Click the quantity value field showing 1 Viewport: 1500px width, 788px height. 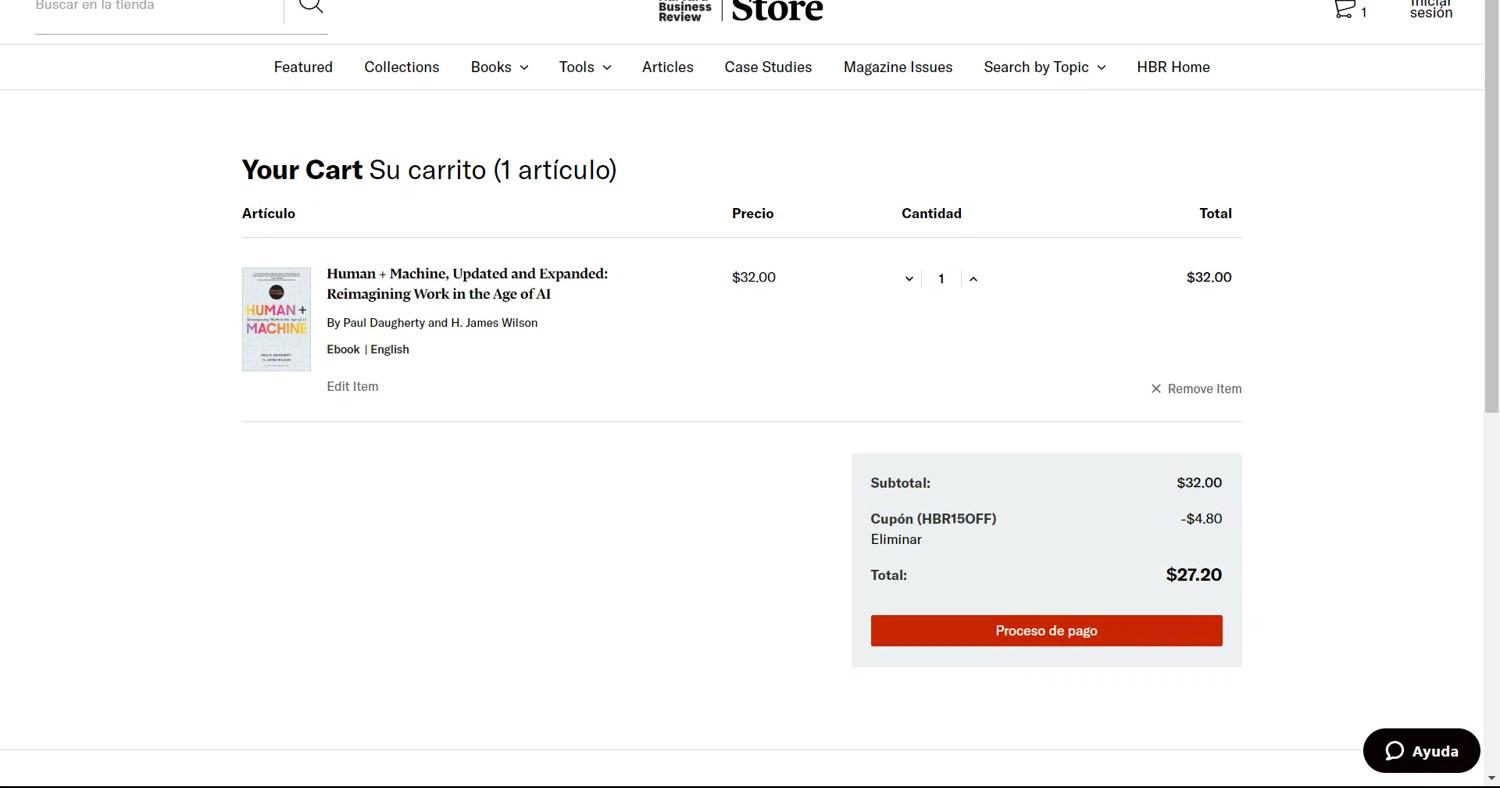pos(941,279)
